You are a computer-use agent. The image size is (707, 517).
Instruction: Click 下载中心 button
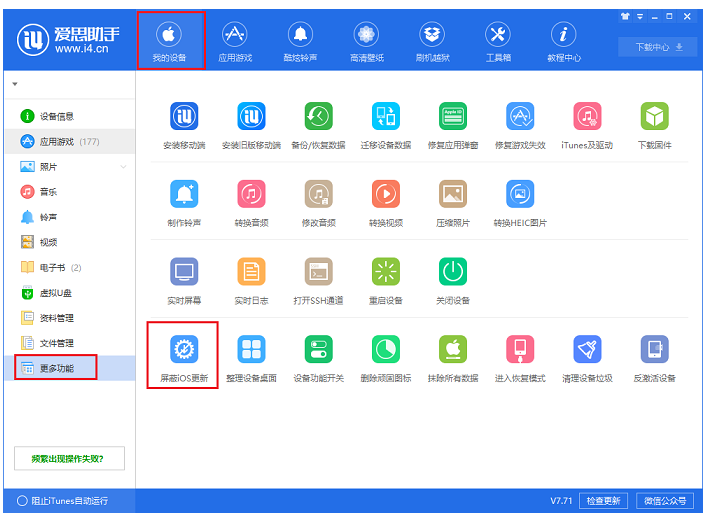(658, 47)
